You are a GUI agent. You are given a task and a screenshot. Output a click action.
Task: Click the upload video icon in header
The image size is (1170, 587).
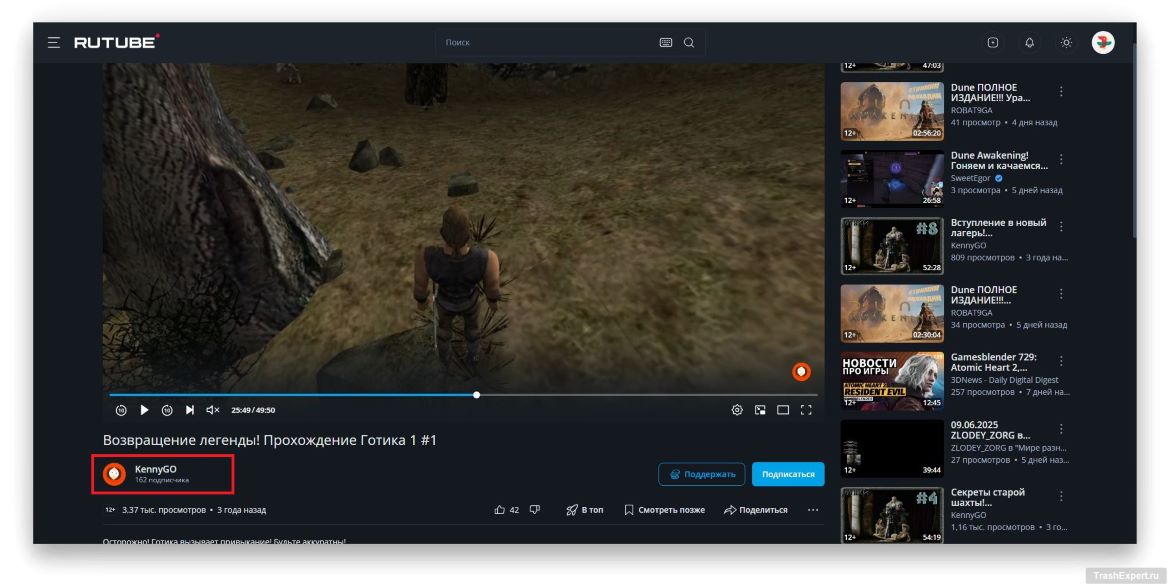click(992, 42)
